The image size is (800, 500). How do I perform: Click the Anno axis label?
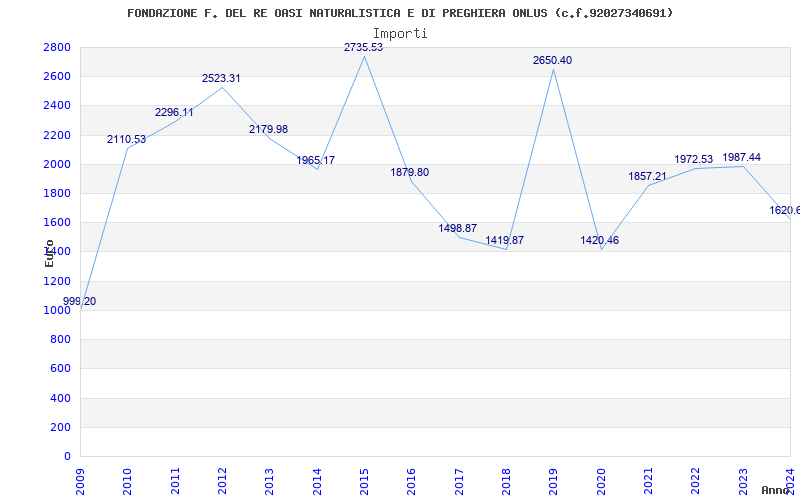(x=776, y=490)
